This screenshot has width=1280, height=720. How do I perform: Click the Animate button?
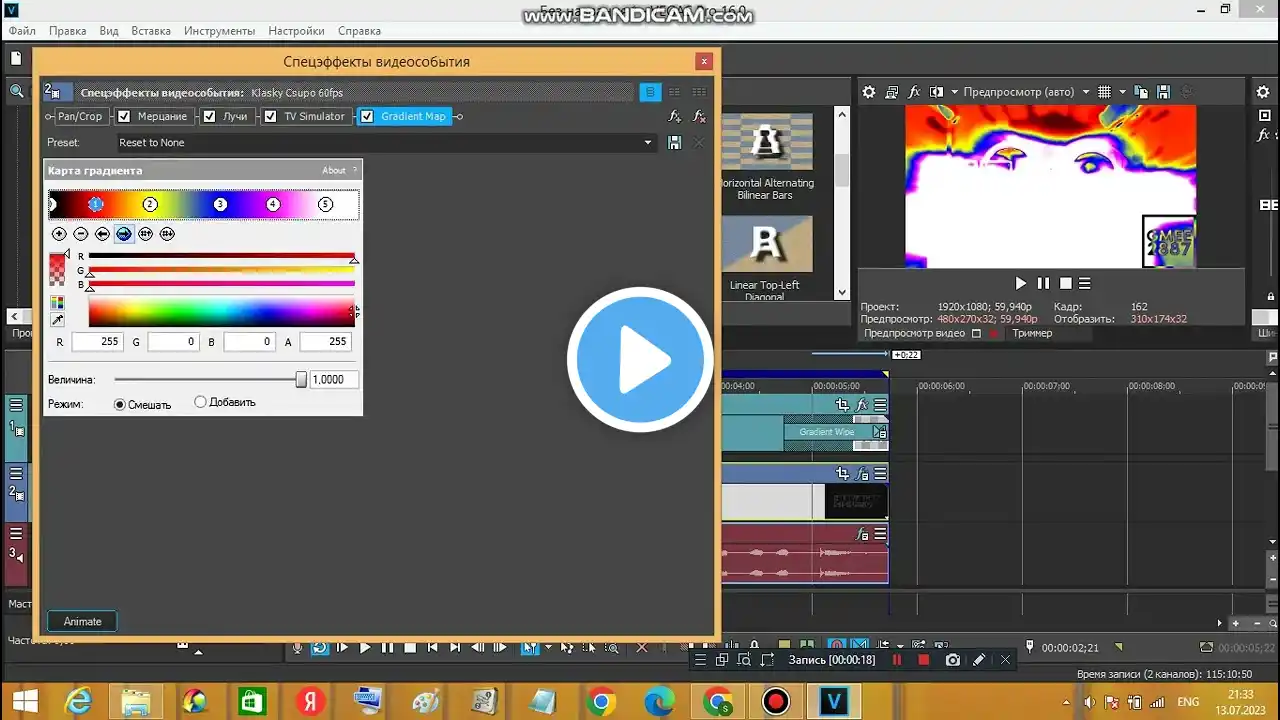(x=82, y=621)
